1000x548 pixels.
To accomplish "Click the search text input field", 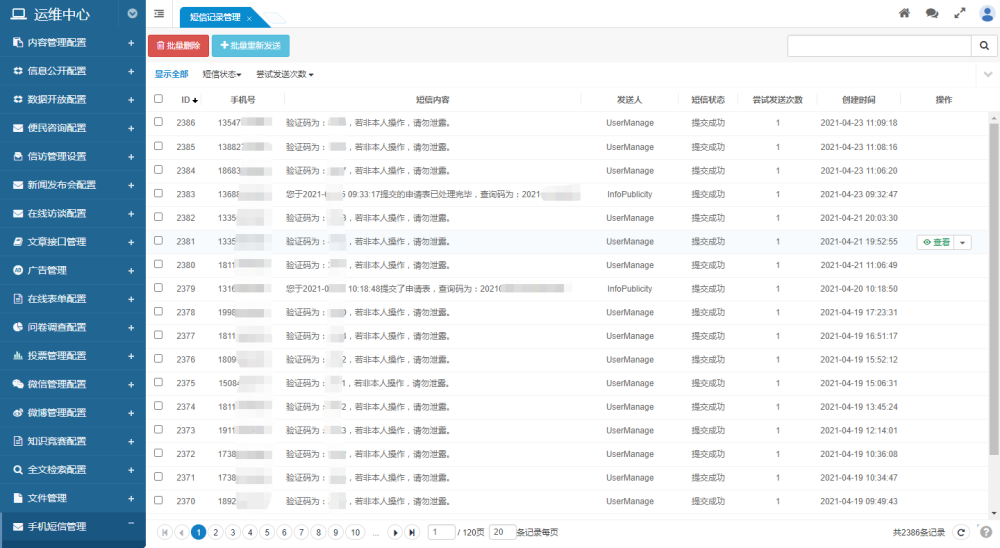I will click(878, 46).
